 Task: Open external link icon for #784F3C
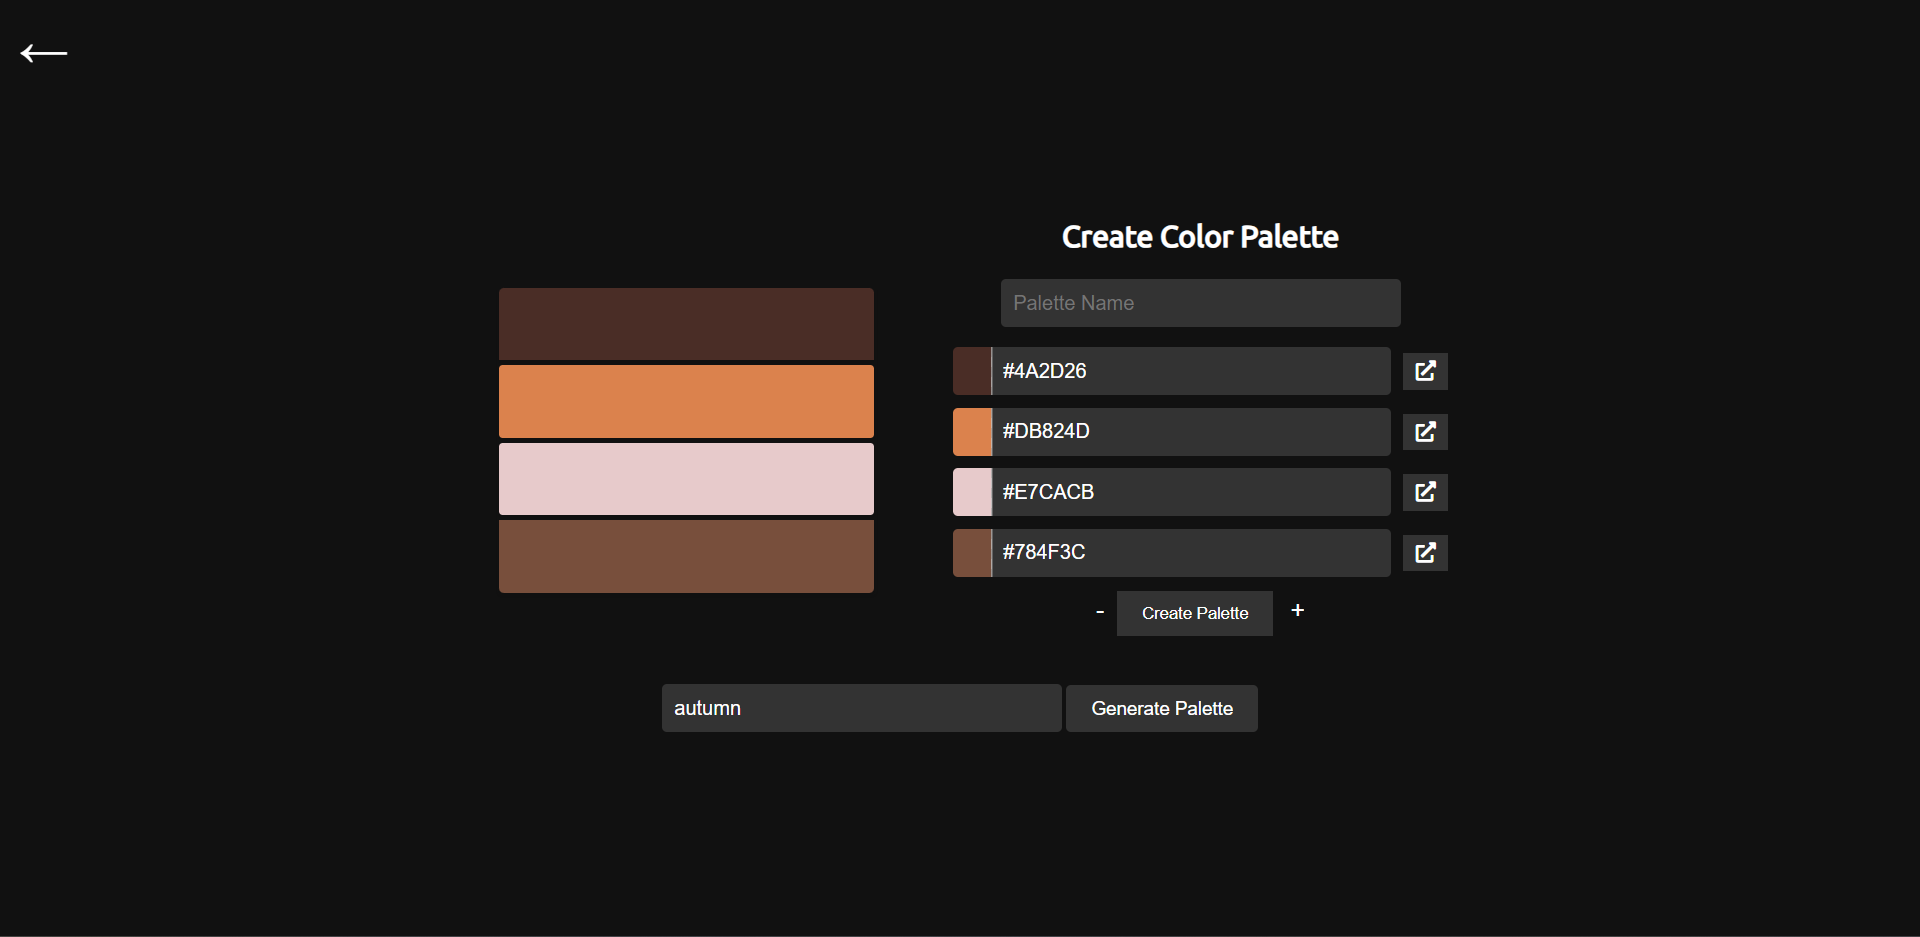coord(1425,553)
